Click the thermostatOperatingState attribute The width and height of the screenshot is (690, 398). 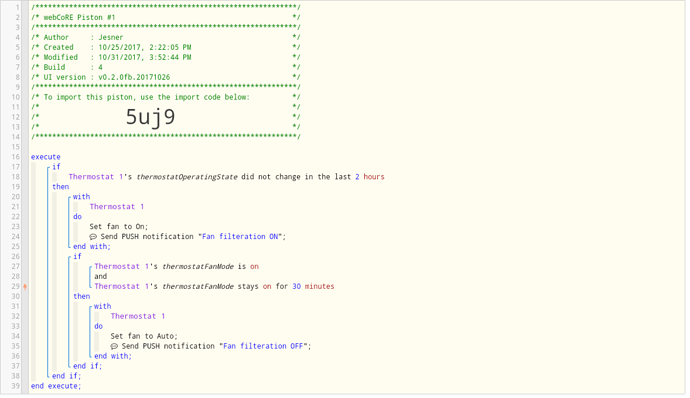pyautogui.click(x=187, y=177)
